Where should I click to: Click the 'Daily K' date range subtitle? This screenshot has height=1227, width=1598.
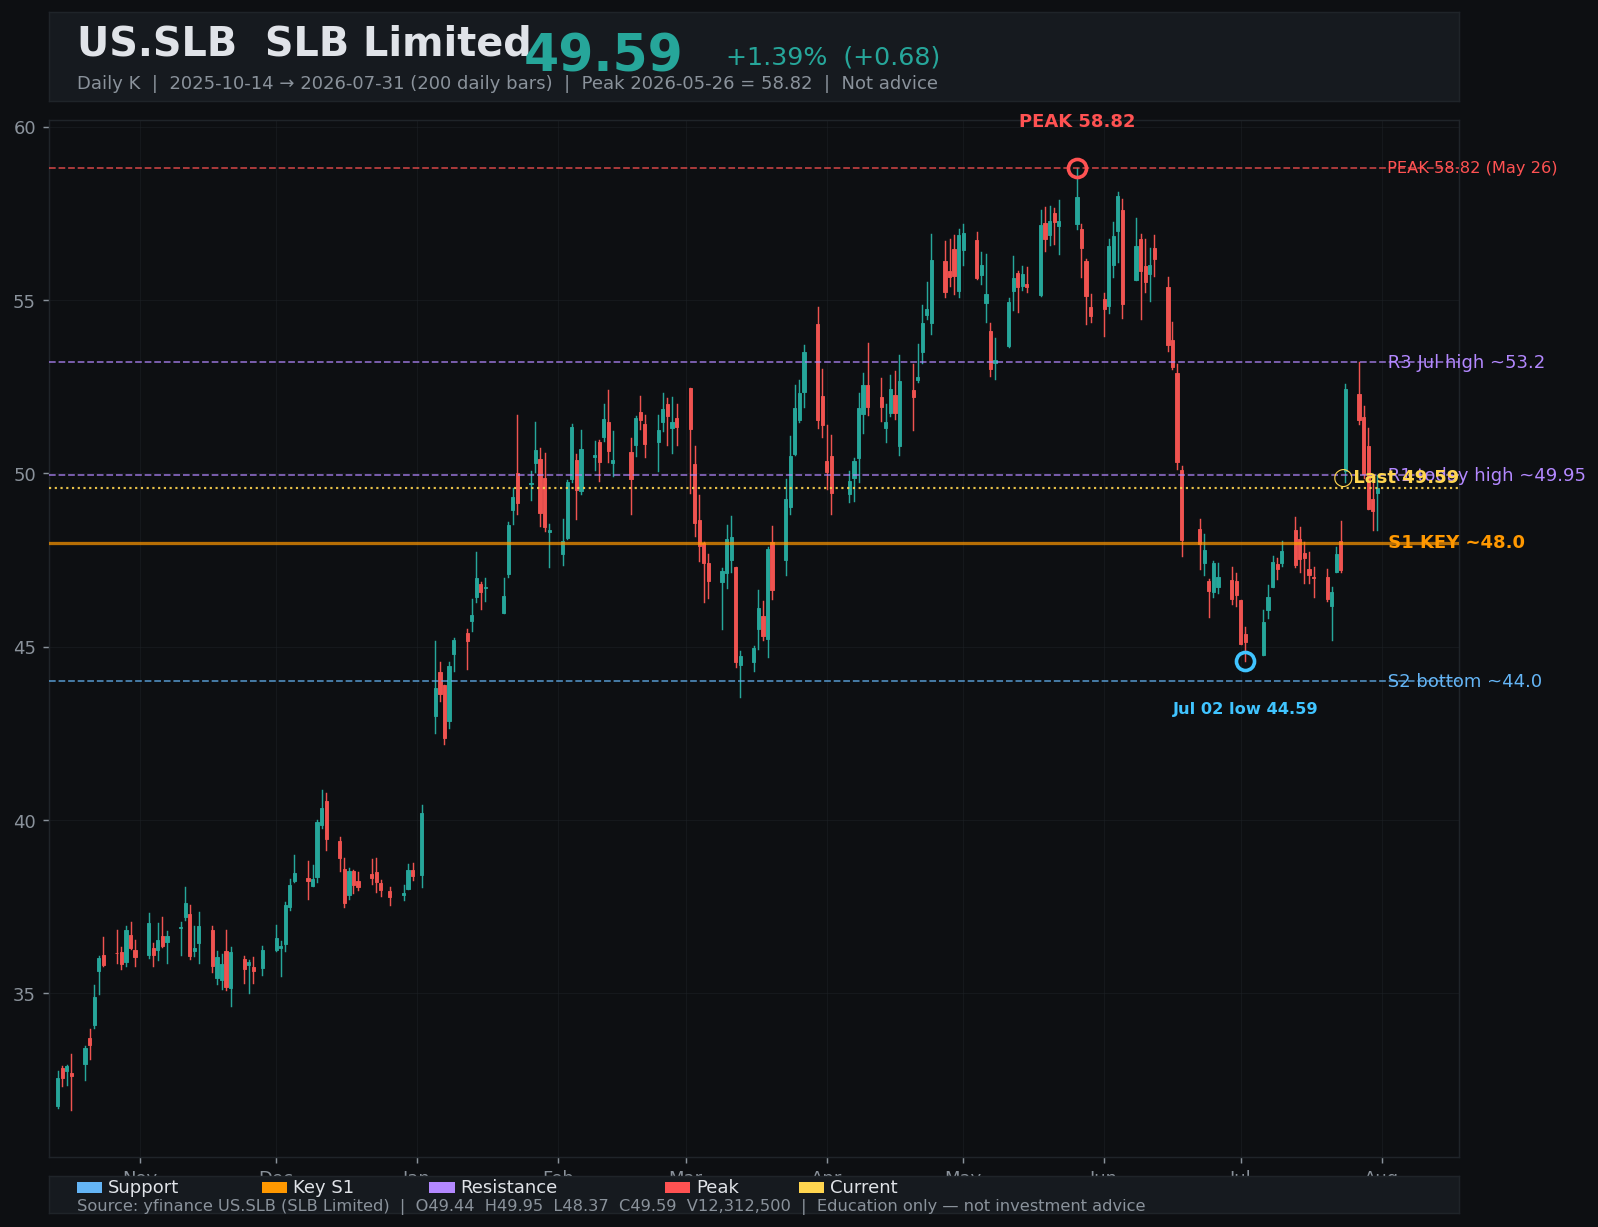point(507,83)
